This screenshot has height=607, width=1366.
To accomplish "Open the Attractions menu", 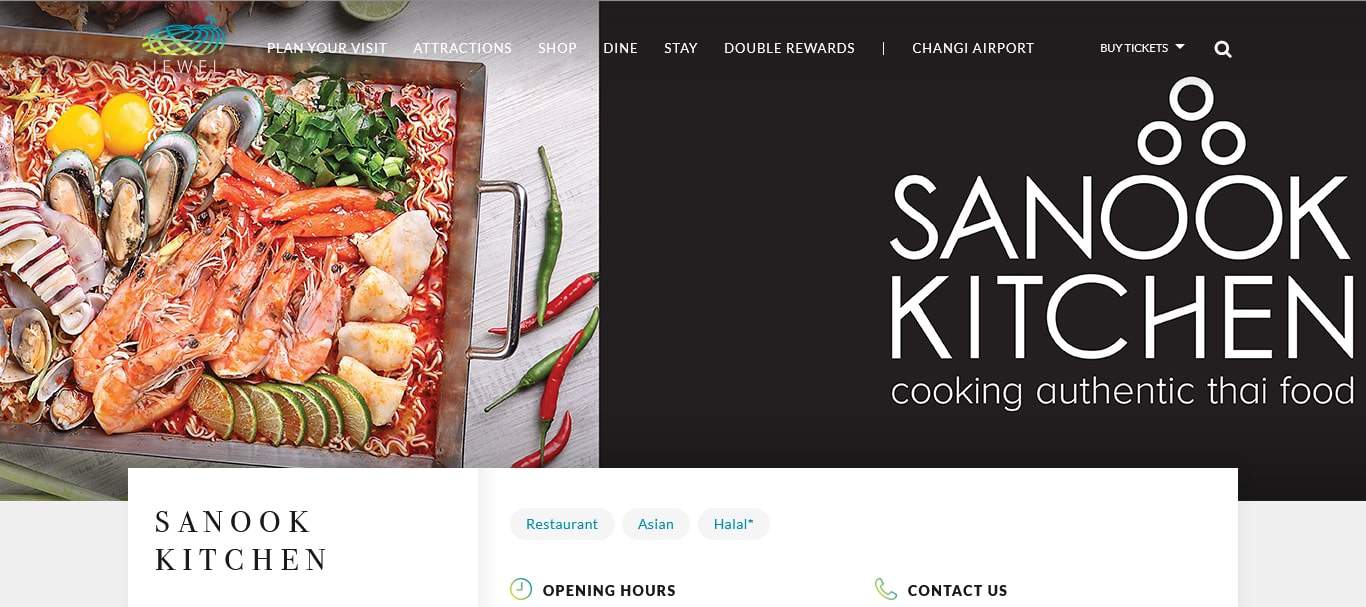I will [x=462, y=48].
